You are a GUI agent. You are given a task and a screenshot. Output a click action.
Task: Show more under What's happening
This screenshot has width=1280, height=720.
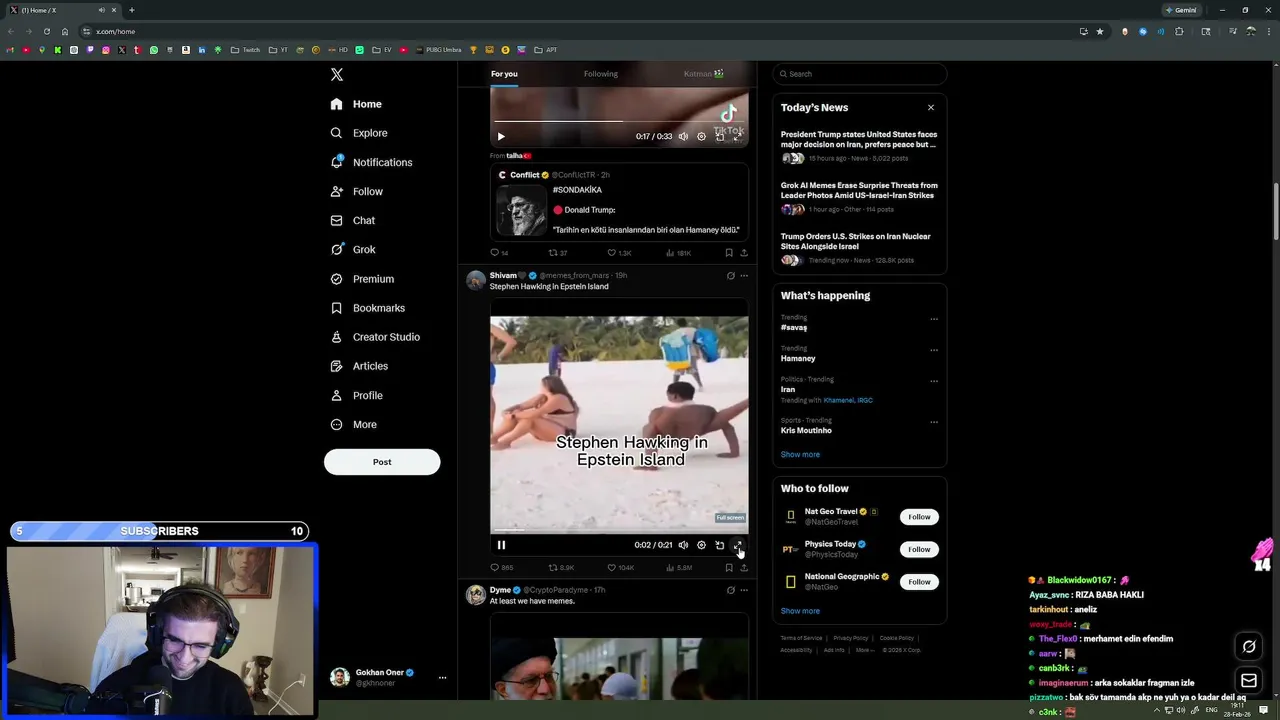click(x=800, y=454)
